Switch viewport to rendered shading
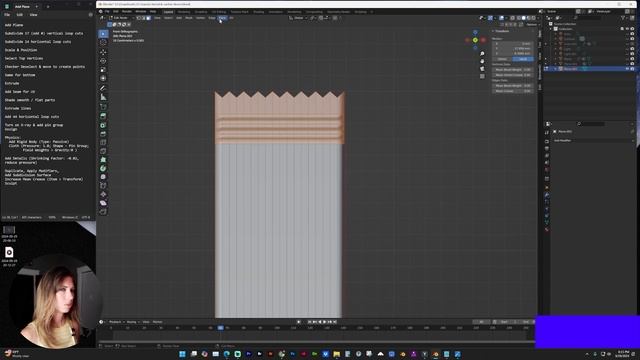640x360 pixels. [x=533, y=18]
